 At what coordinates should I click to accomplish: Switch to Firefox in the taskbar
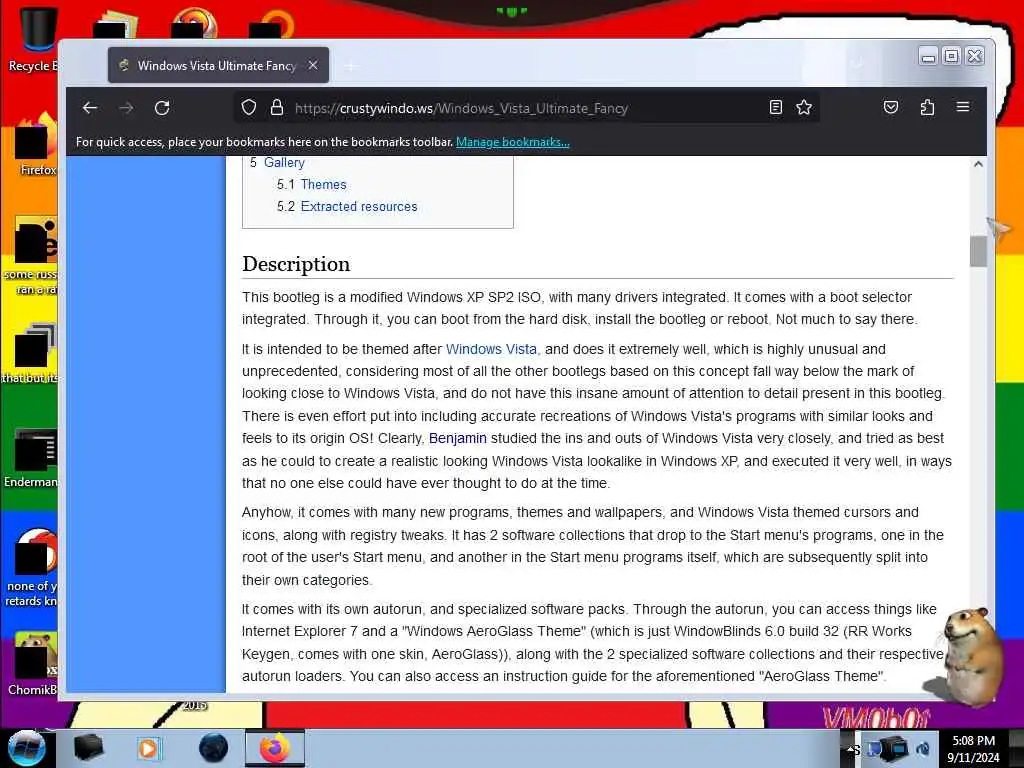[274, 748]
